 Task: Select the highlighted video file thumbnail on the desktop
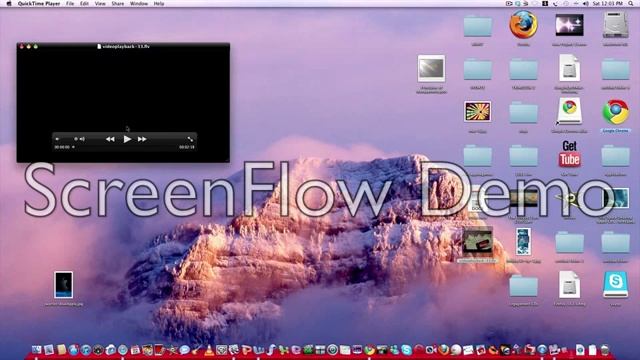point(478,242)
